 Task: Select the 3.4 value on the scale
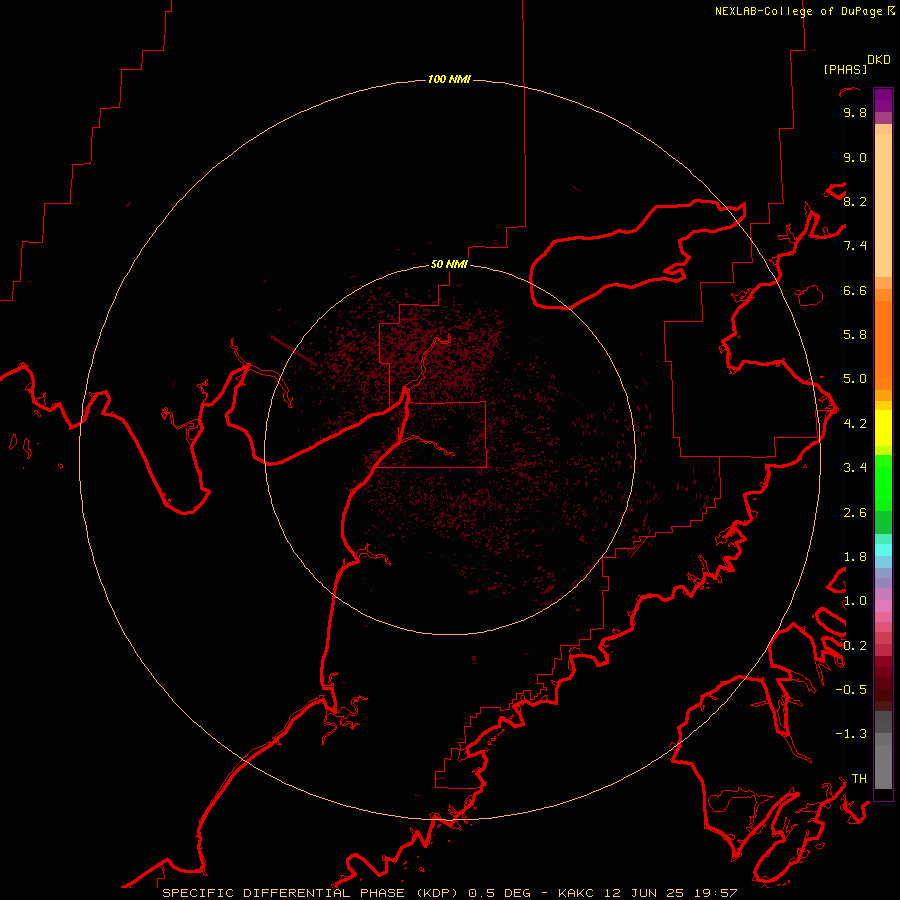[x=855, y=468]
